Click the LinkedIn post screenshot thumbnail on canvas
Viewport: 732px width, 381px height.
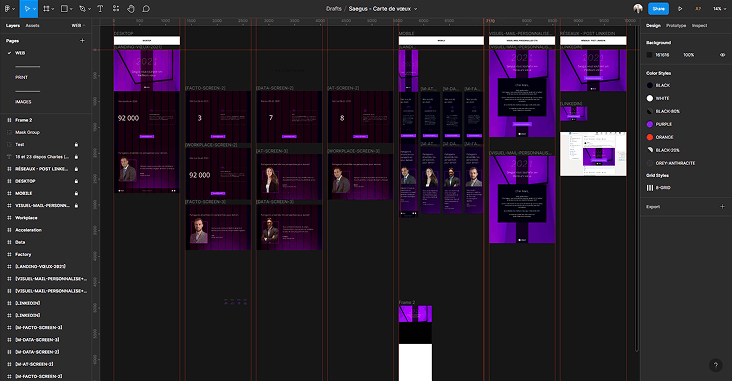tap(593, 154)
